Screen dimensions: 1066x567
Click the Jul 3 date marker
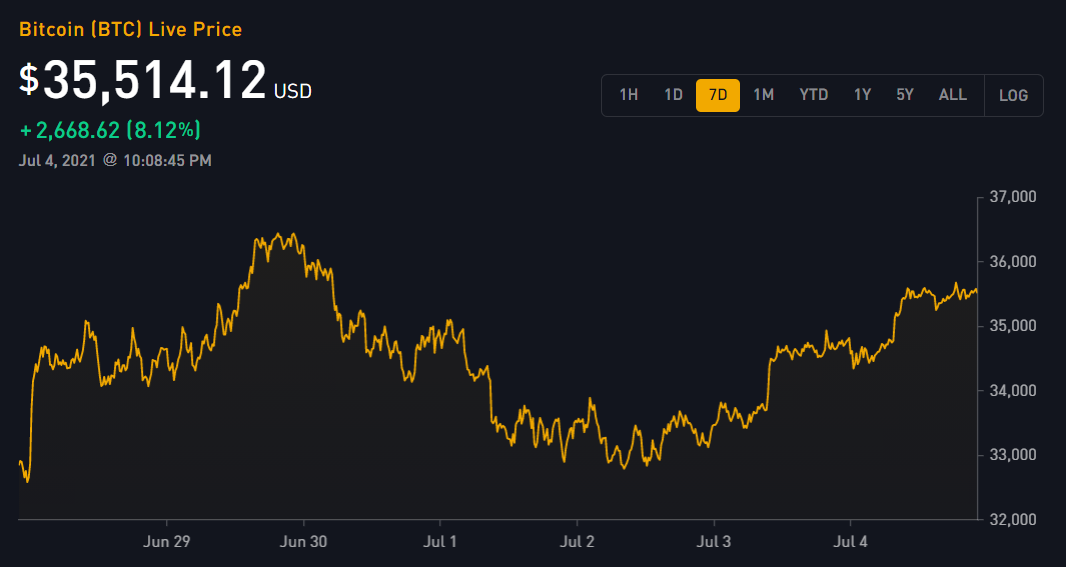click(715, 542)
